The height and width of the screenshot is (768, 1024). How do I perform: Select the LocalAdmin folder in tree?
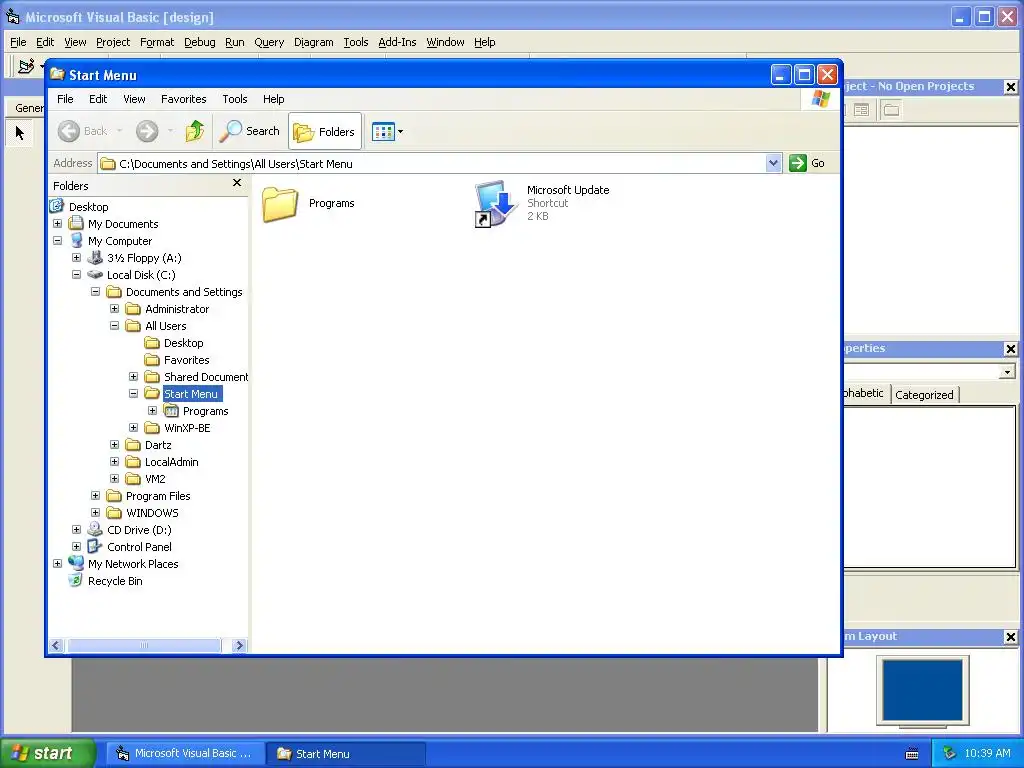(171, 462)
